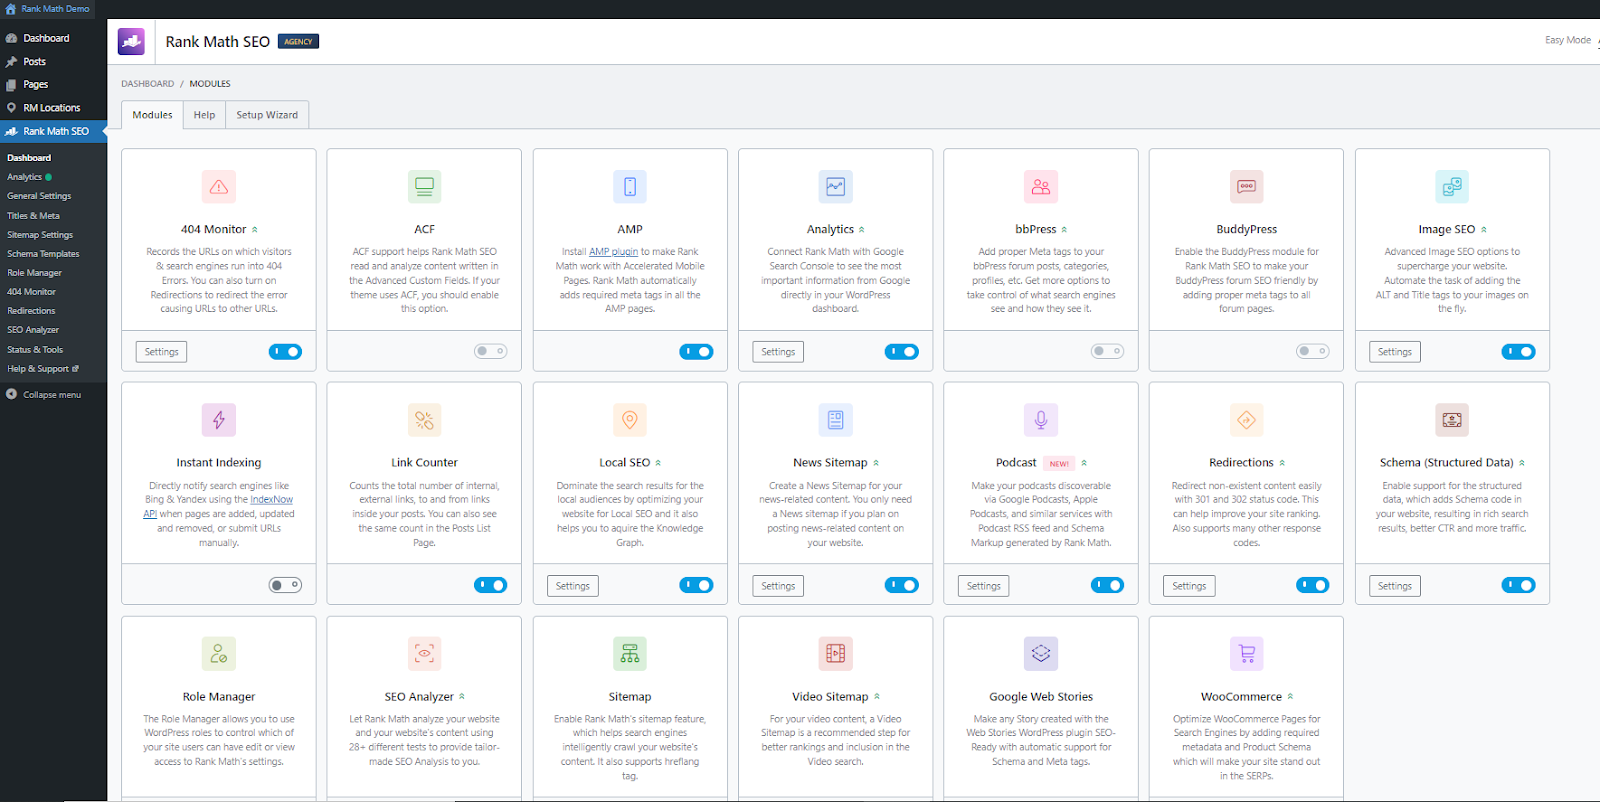
Task: Open Settings for the 404 Monitor module
Action: (x=161, y=352)
